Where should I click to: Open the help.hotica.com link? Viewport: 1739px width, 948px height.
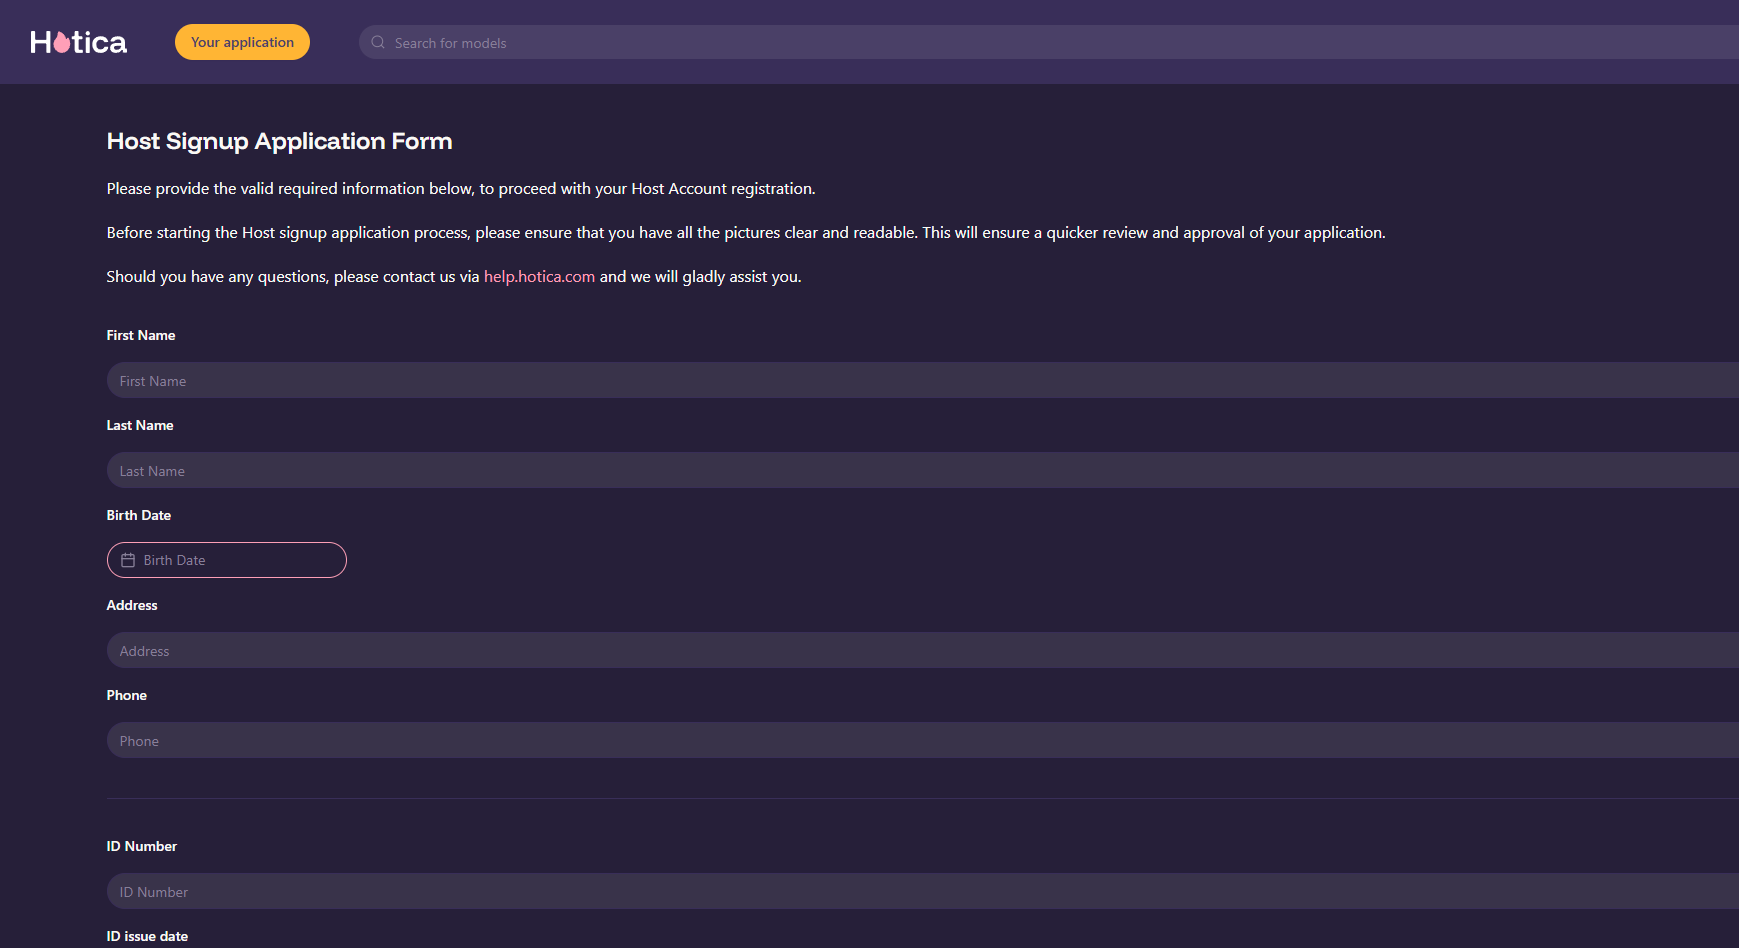[539, 277]
